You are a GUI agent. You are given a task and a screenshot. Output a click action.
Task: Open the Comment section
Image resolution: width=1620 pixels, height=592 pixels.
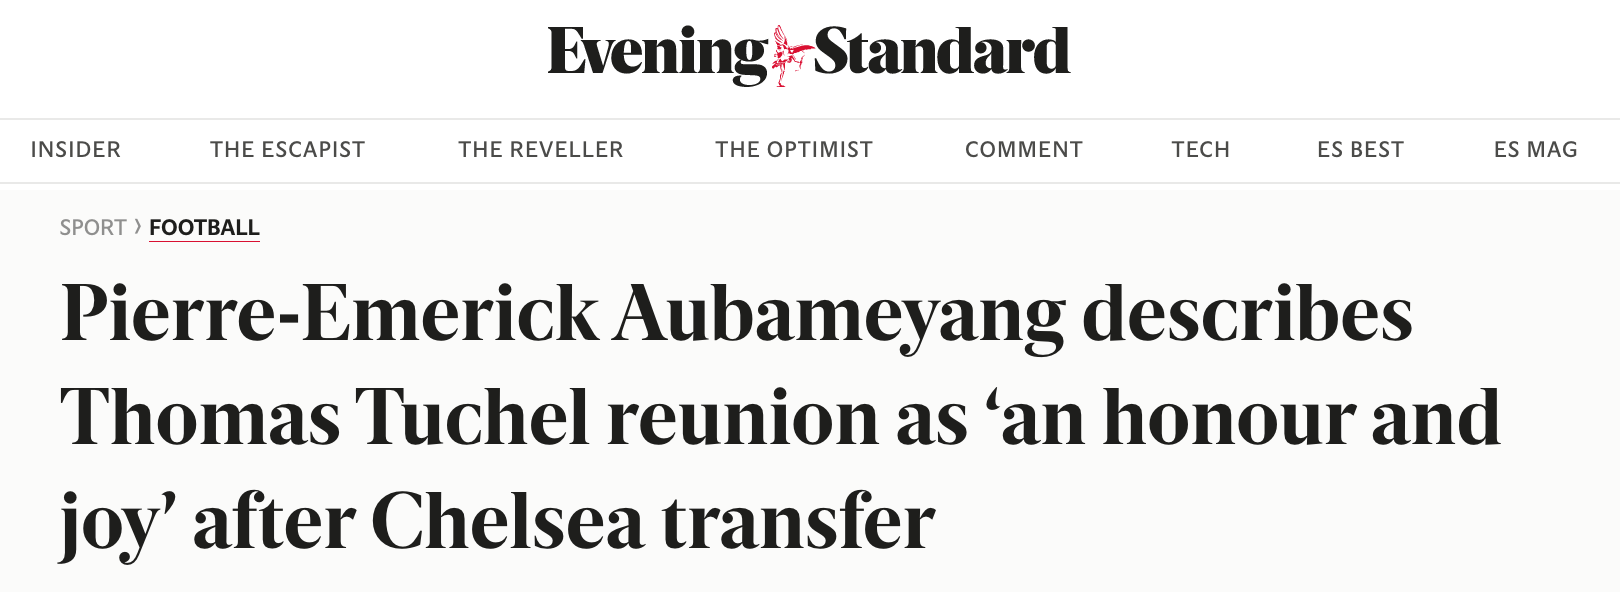pos(1024,150)
